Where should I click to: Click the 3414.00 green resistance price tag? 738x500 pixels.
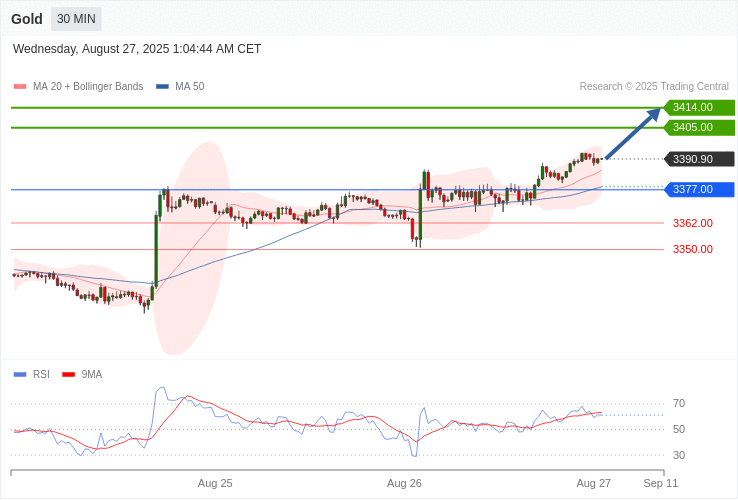pyautogui.click(x=698, y=107)
